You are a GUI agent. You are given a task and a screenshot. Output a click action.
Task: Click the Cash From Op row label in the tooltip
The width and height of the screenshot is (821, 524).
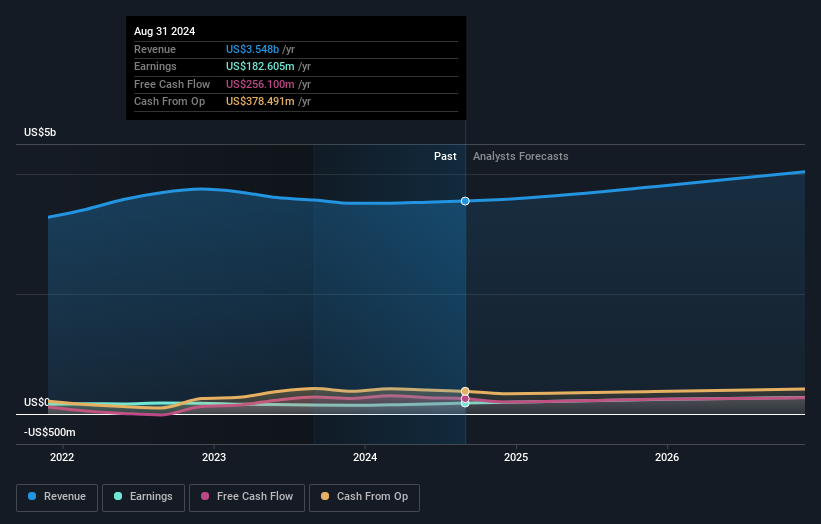tap(169, 102)
